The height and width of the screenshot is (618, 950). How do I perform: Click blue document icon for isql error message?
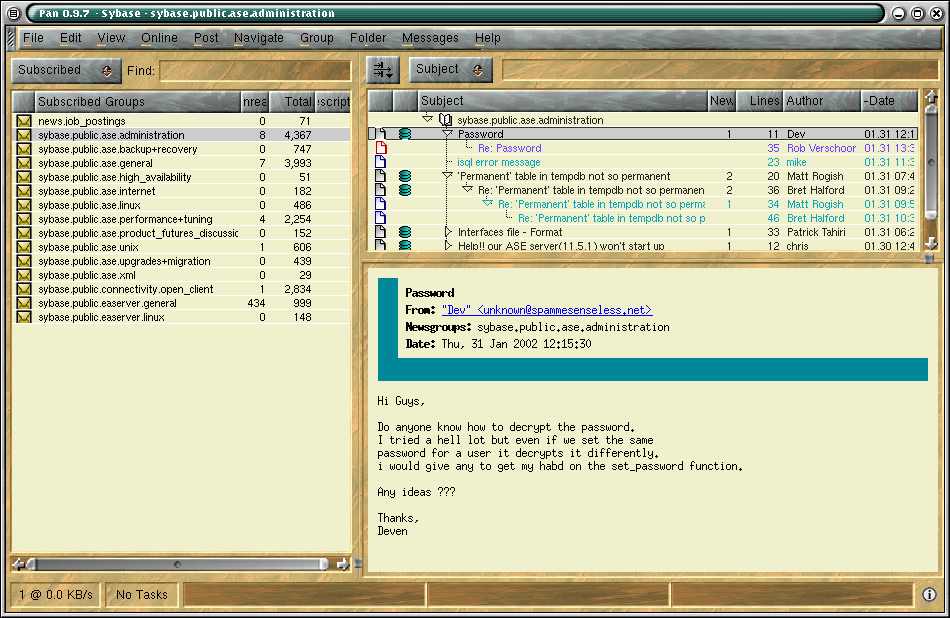pos(380,162)
